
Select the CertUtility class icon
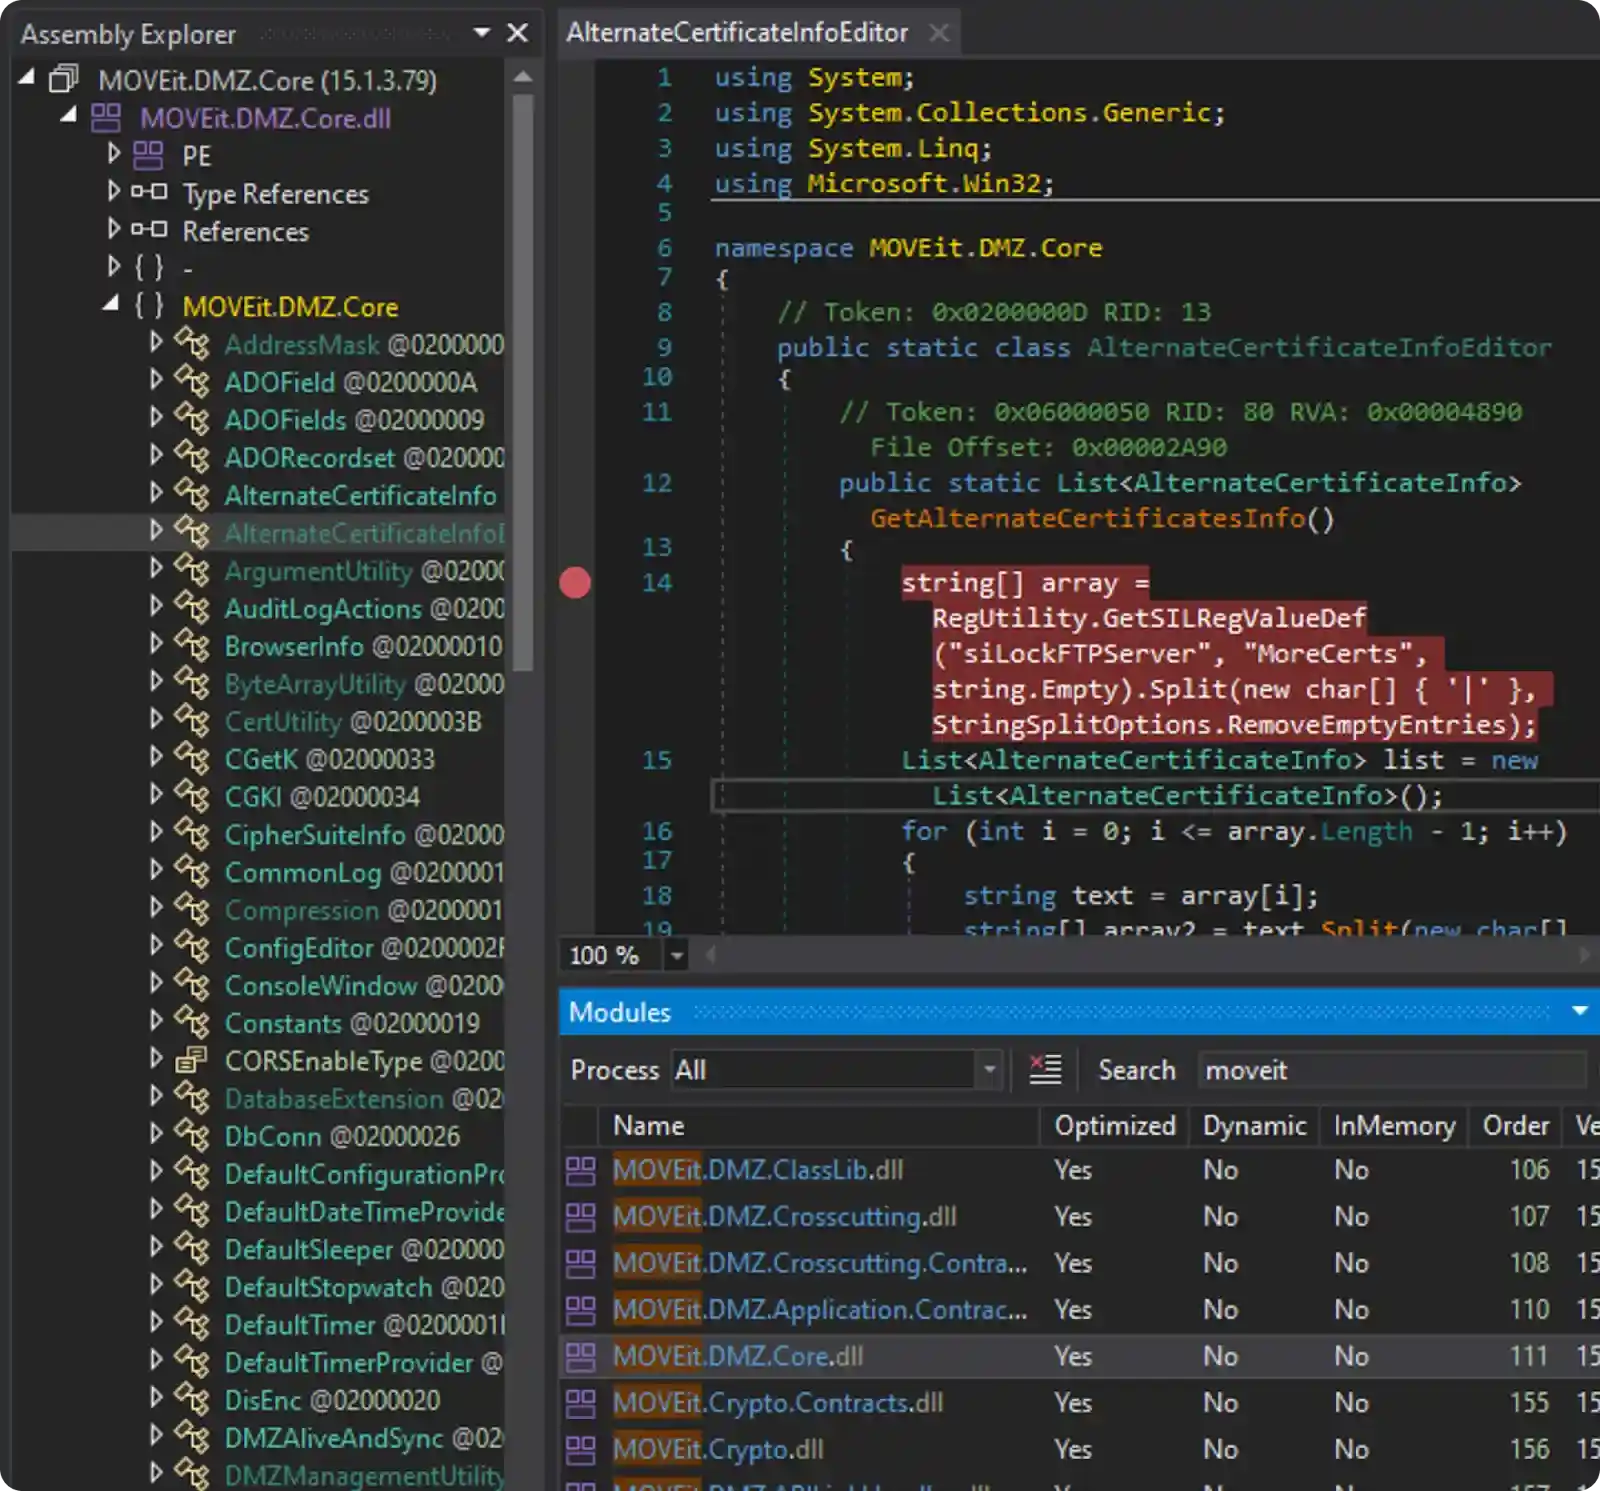coord(192,721)
